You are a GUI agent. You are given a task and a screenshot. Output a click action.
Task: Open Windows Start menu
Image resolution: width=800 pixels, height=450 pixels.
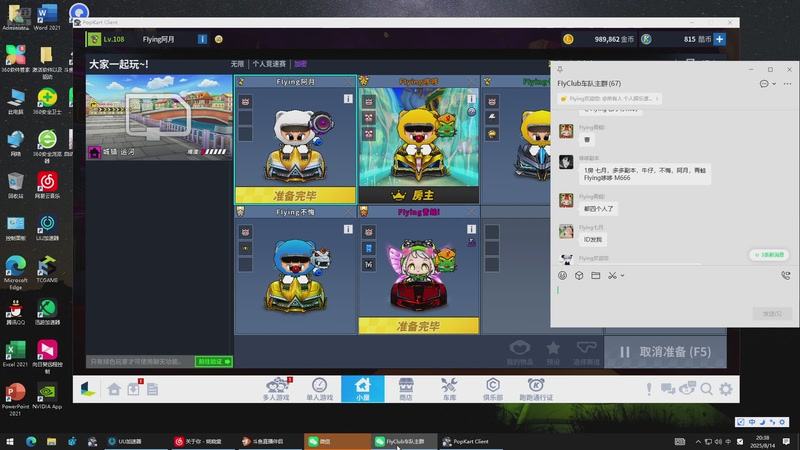(x=10, y=441)
